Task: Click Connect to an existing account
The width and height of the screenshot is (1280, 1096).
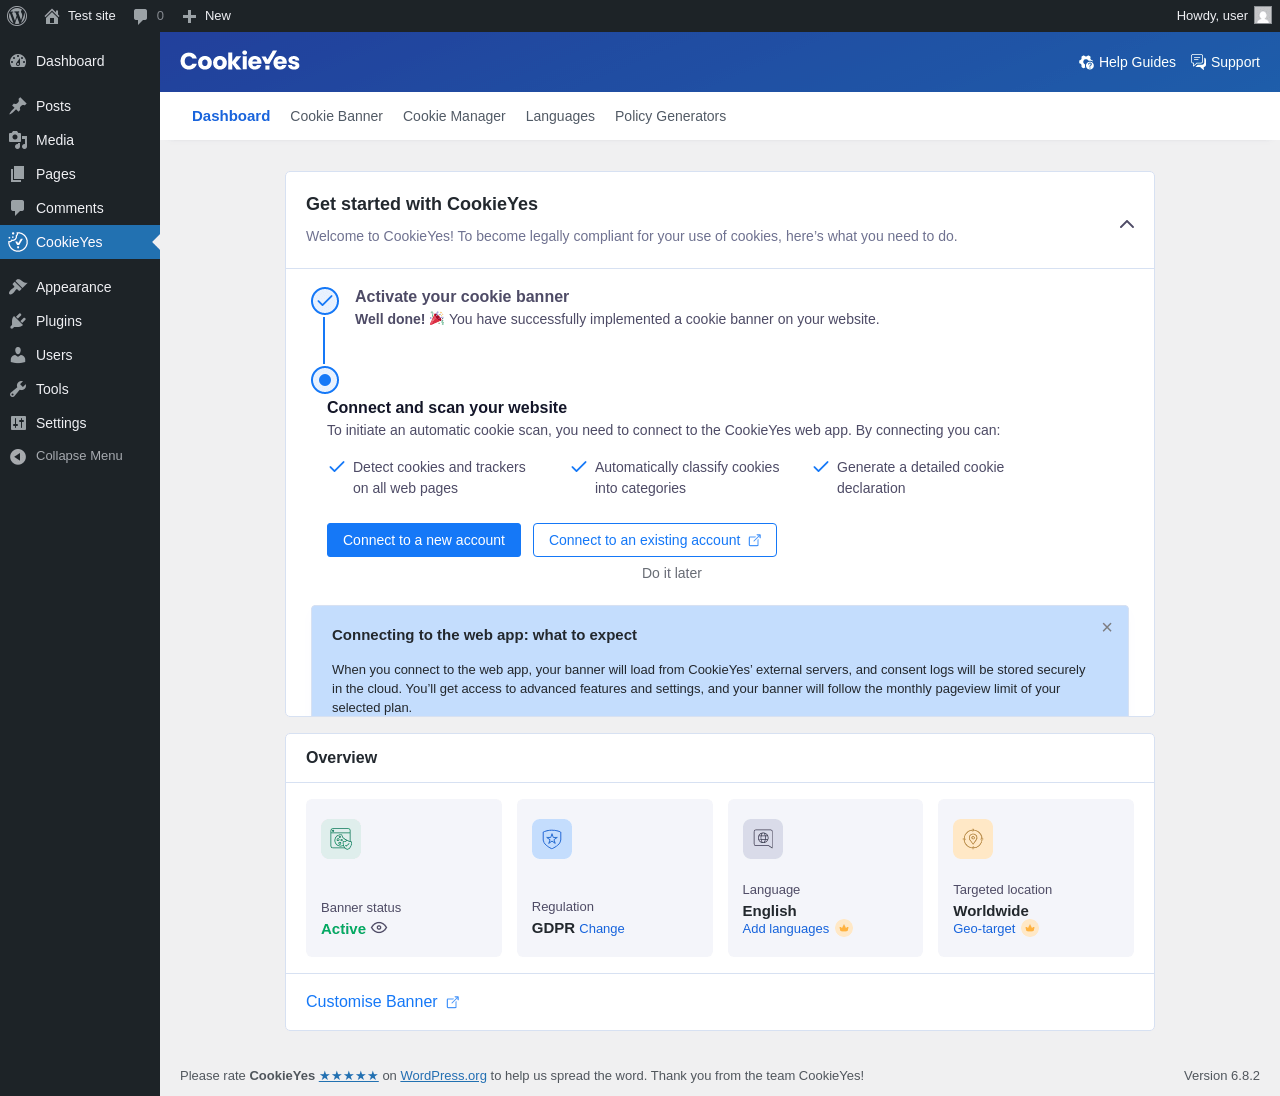Action: [655, 540]
